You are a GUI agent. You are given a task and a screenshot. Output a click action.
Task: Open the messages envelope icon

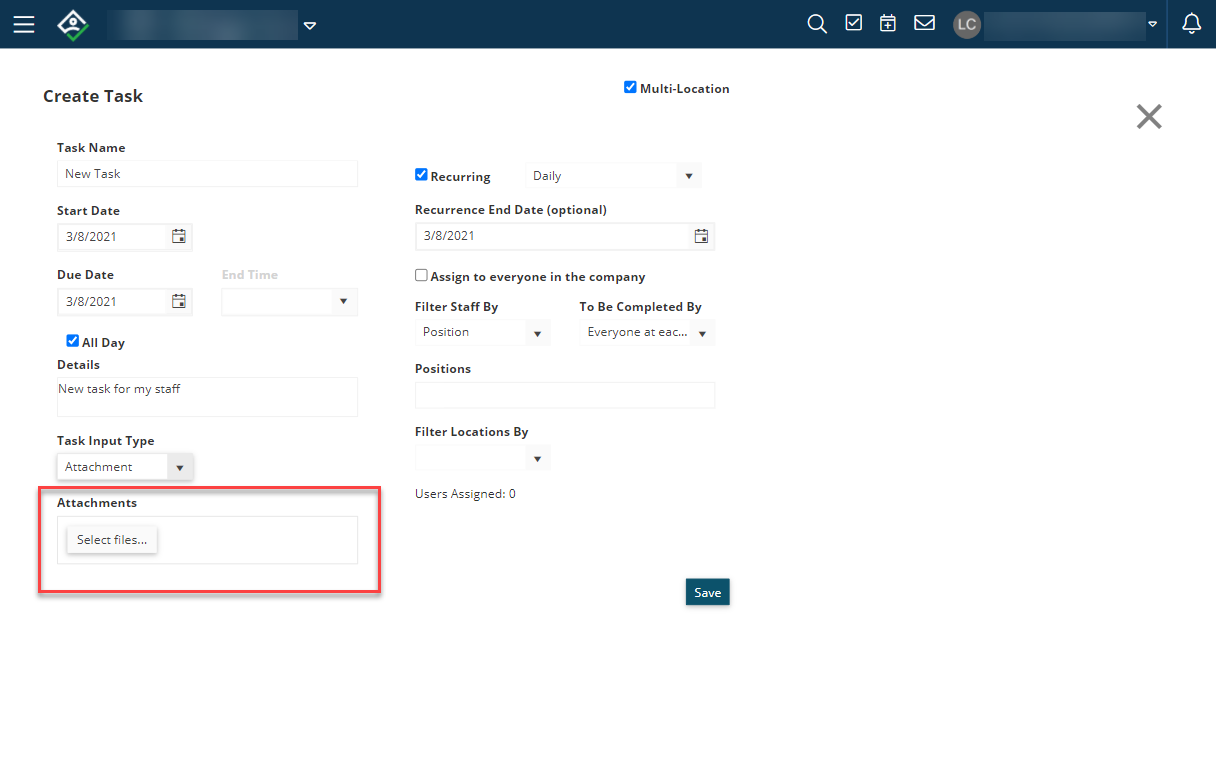(924, 22)
